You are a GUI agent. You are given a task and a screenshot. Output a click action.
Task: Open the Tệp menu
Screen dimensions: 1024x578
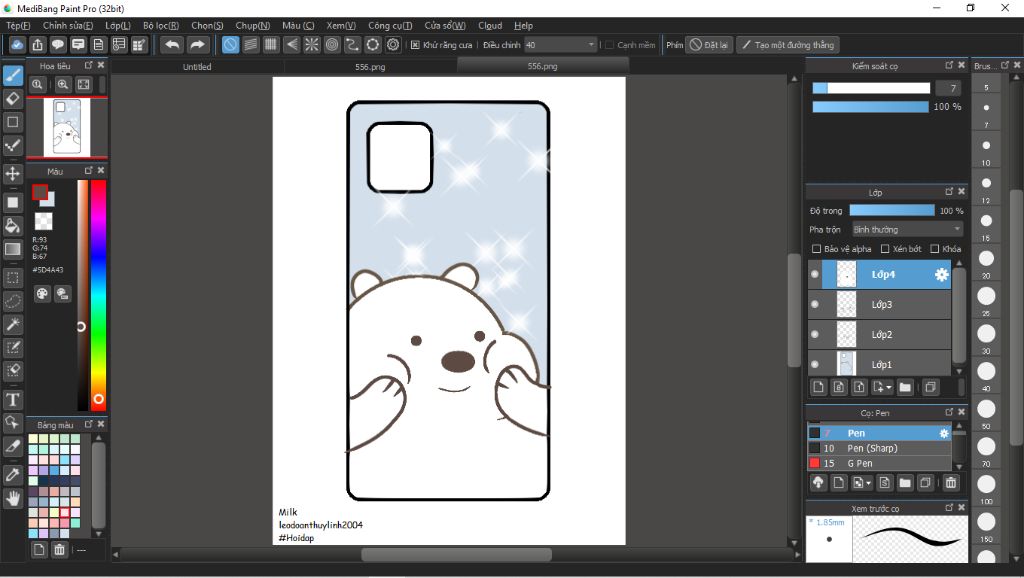pos(18,25)
